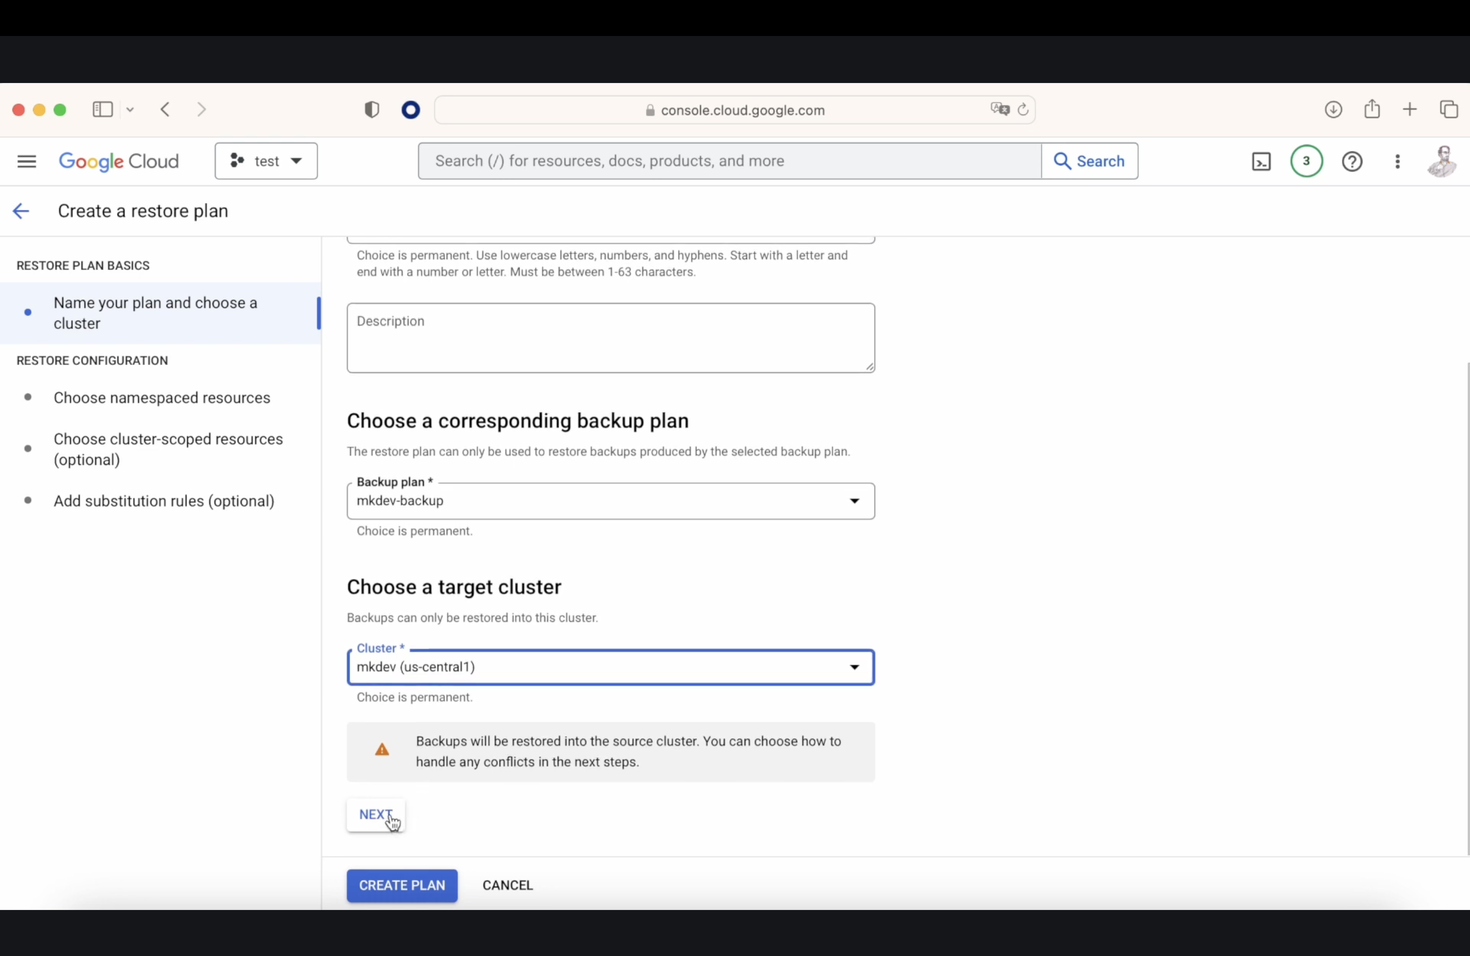Click the Search button
Image resolution: width=1470 pixels, height=956 pixels.
[x=1089, y=161]
